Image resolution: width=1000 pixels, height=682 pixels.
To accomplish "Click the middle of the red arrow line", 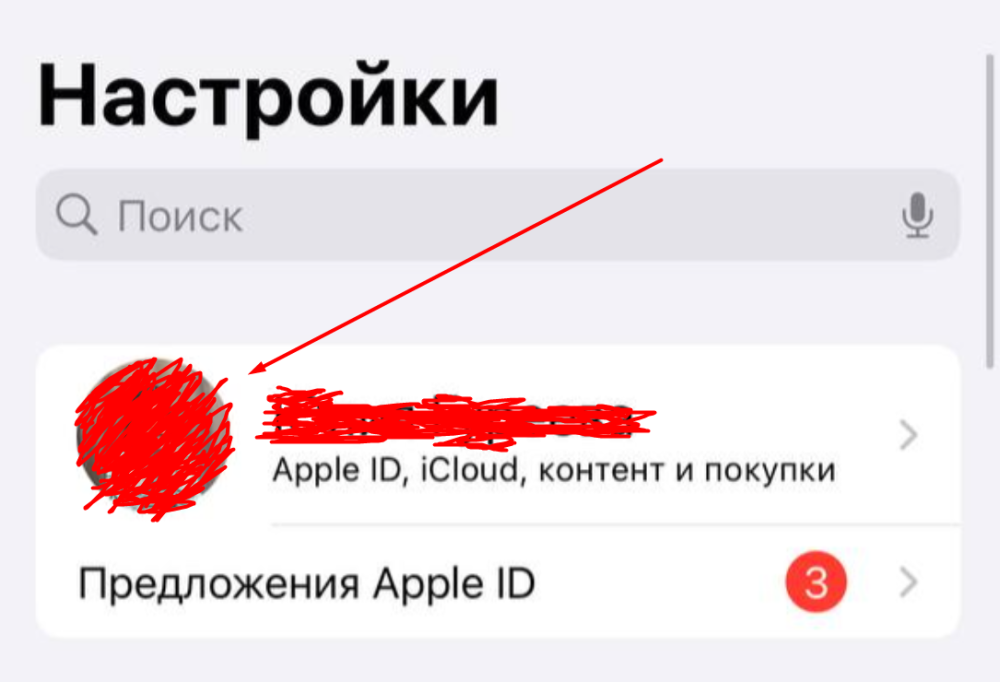I will pyautogui.click(x=456, y=266).
